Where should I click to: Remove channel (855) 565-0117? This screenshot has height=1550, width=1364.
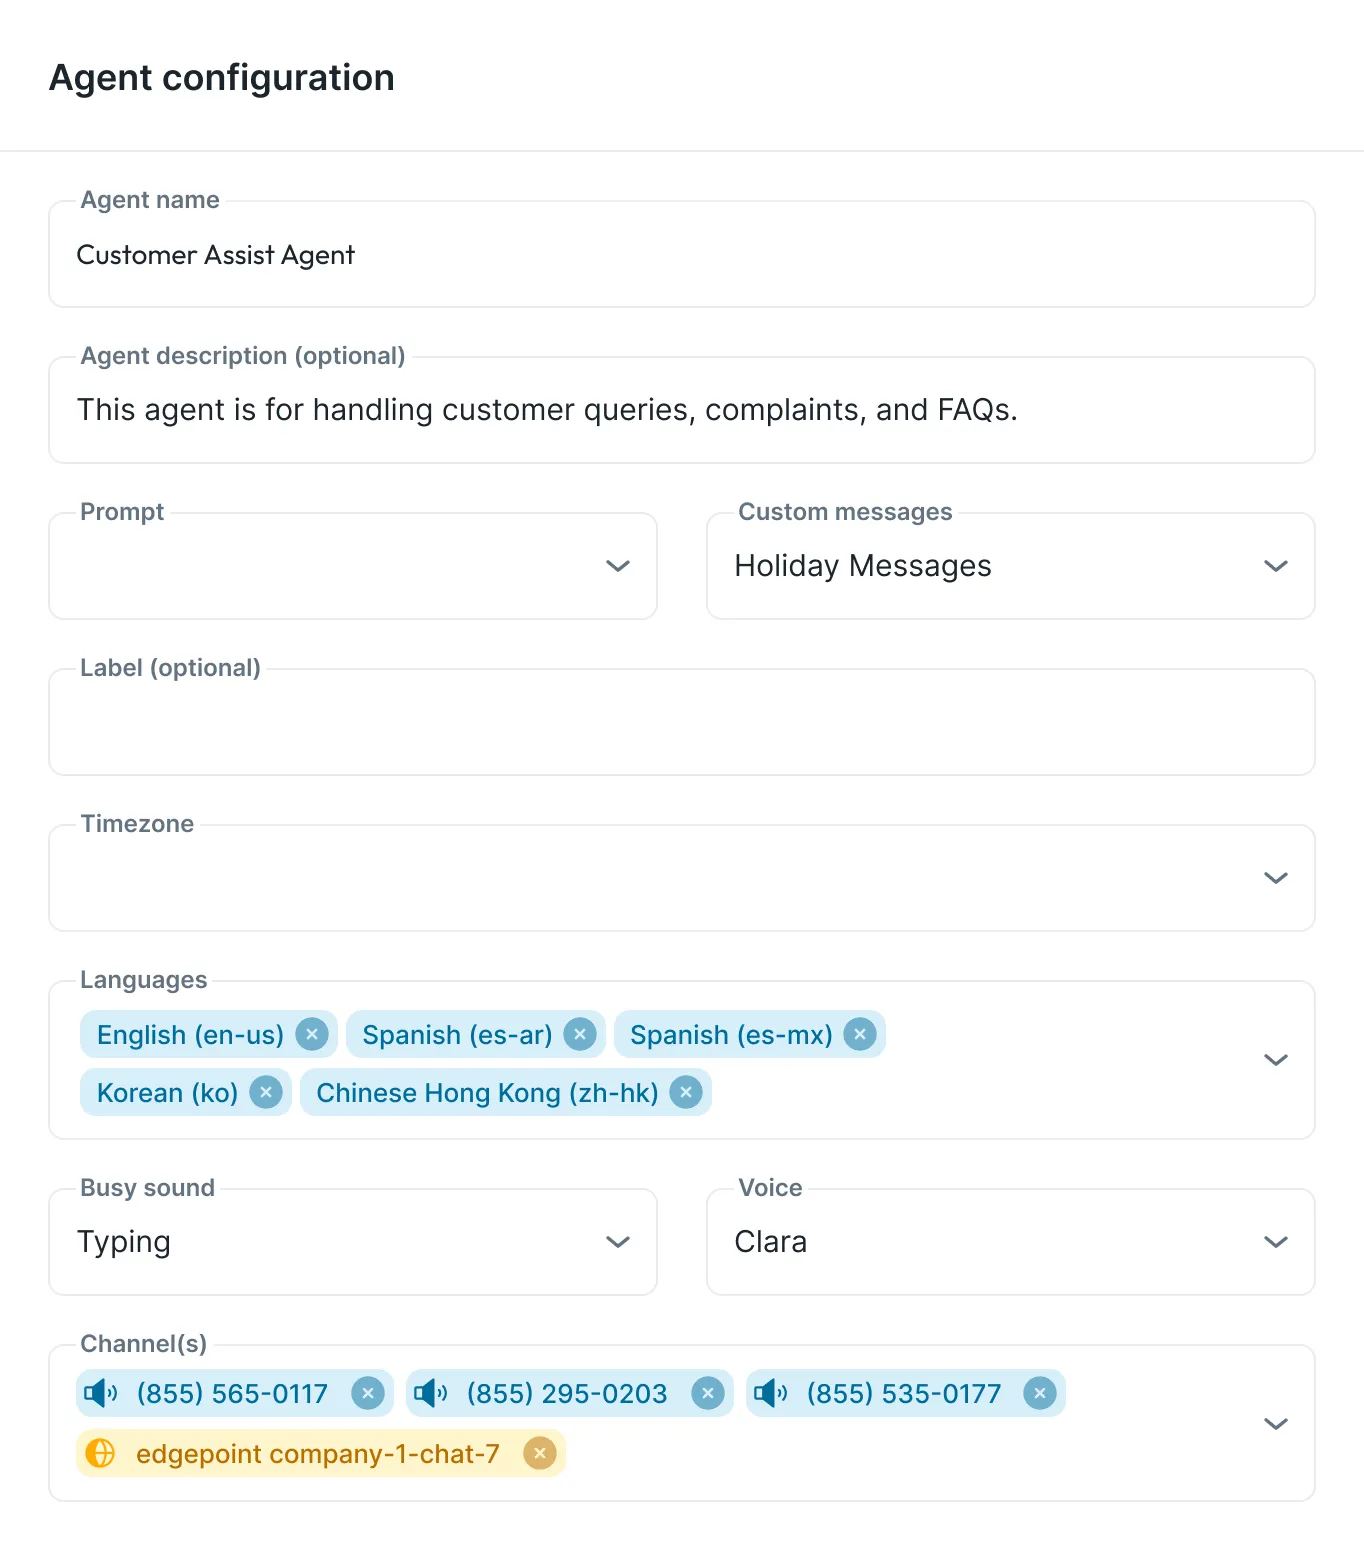[x=368, y=1393]
